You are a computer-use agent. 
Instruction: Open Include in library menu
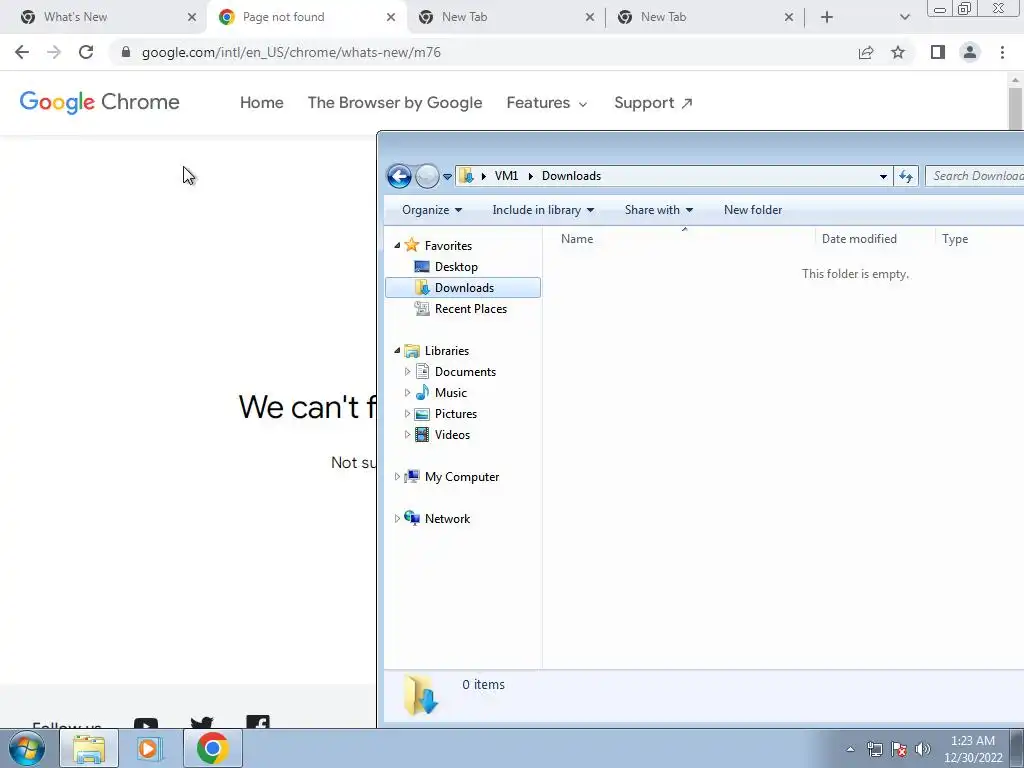tap(543, 210)
